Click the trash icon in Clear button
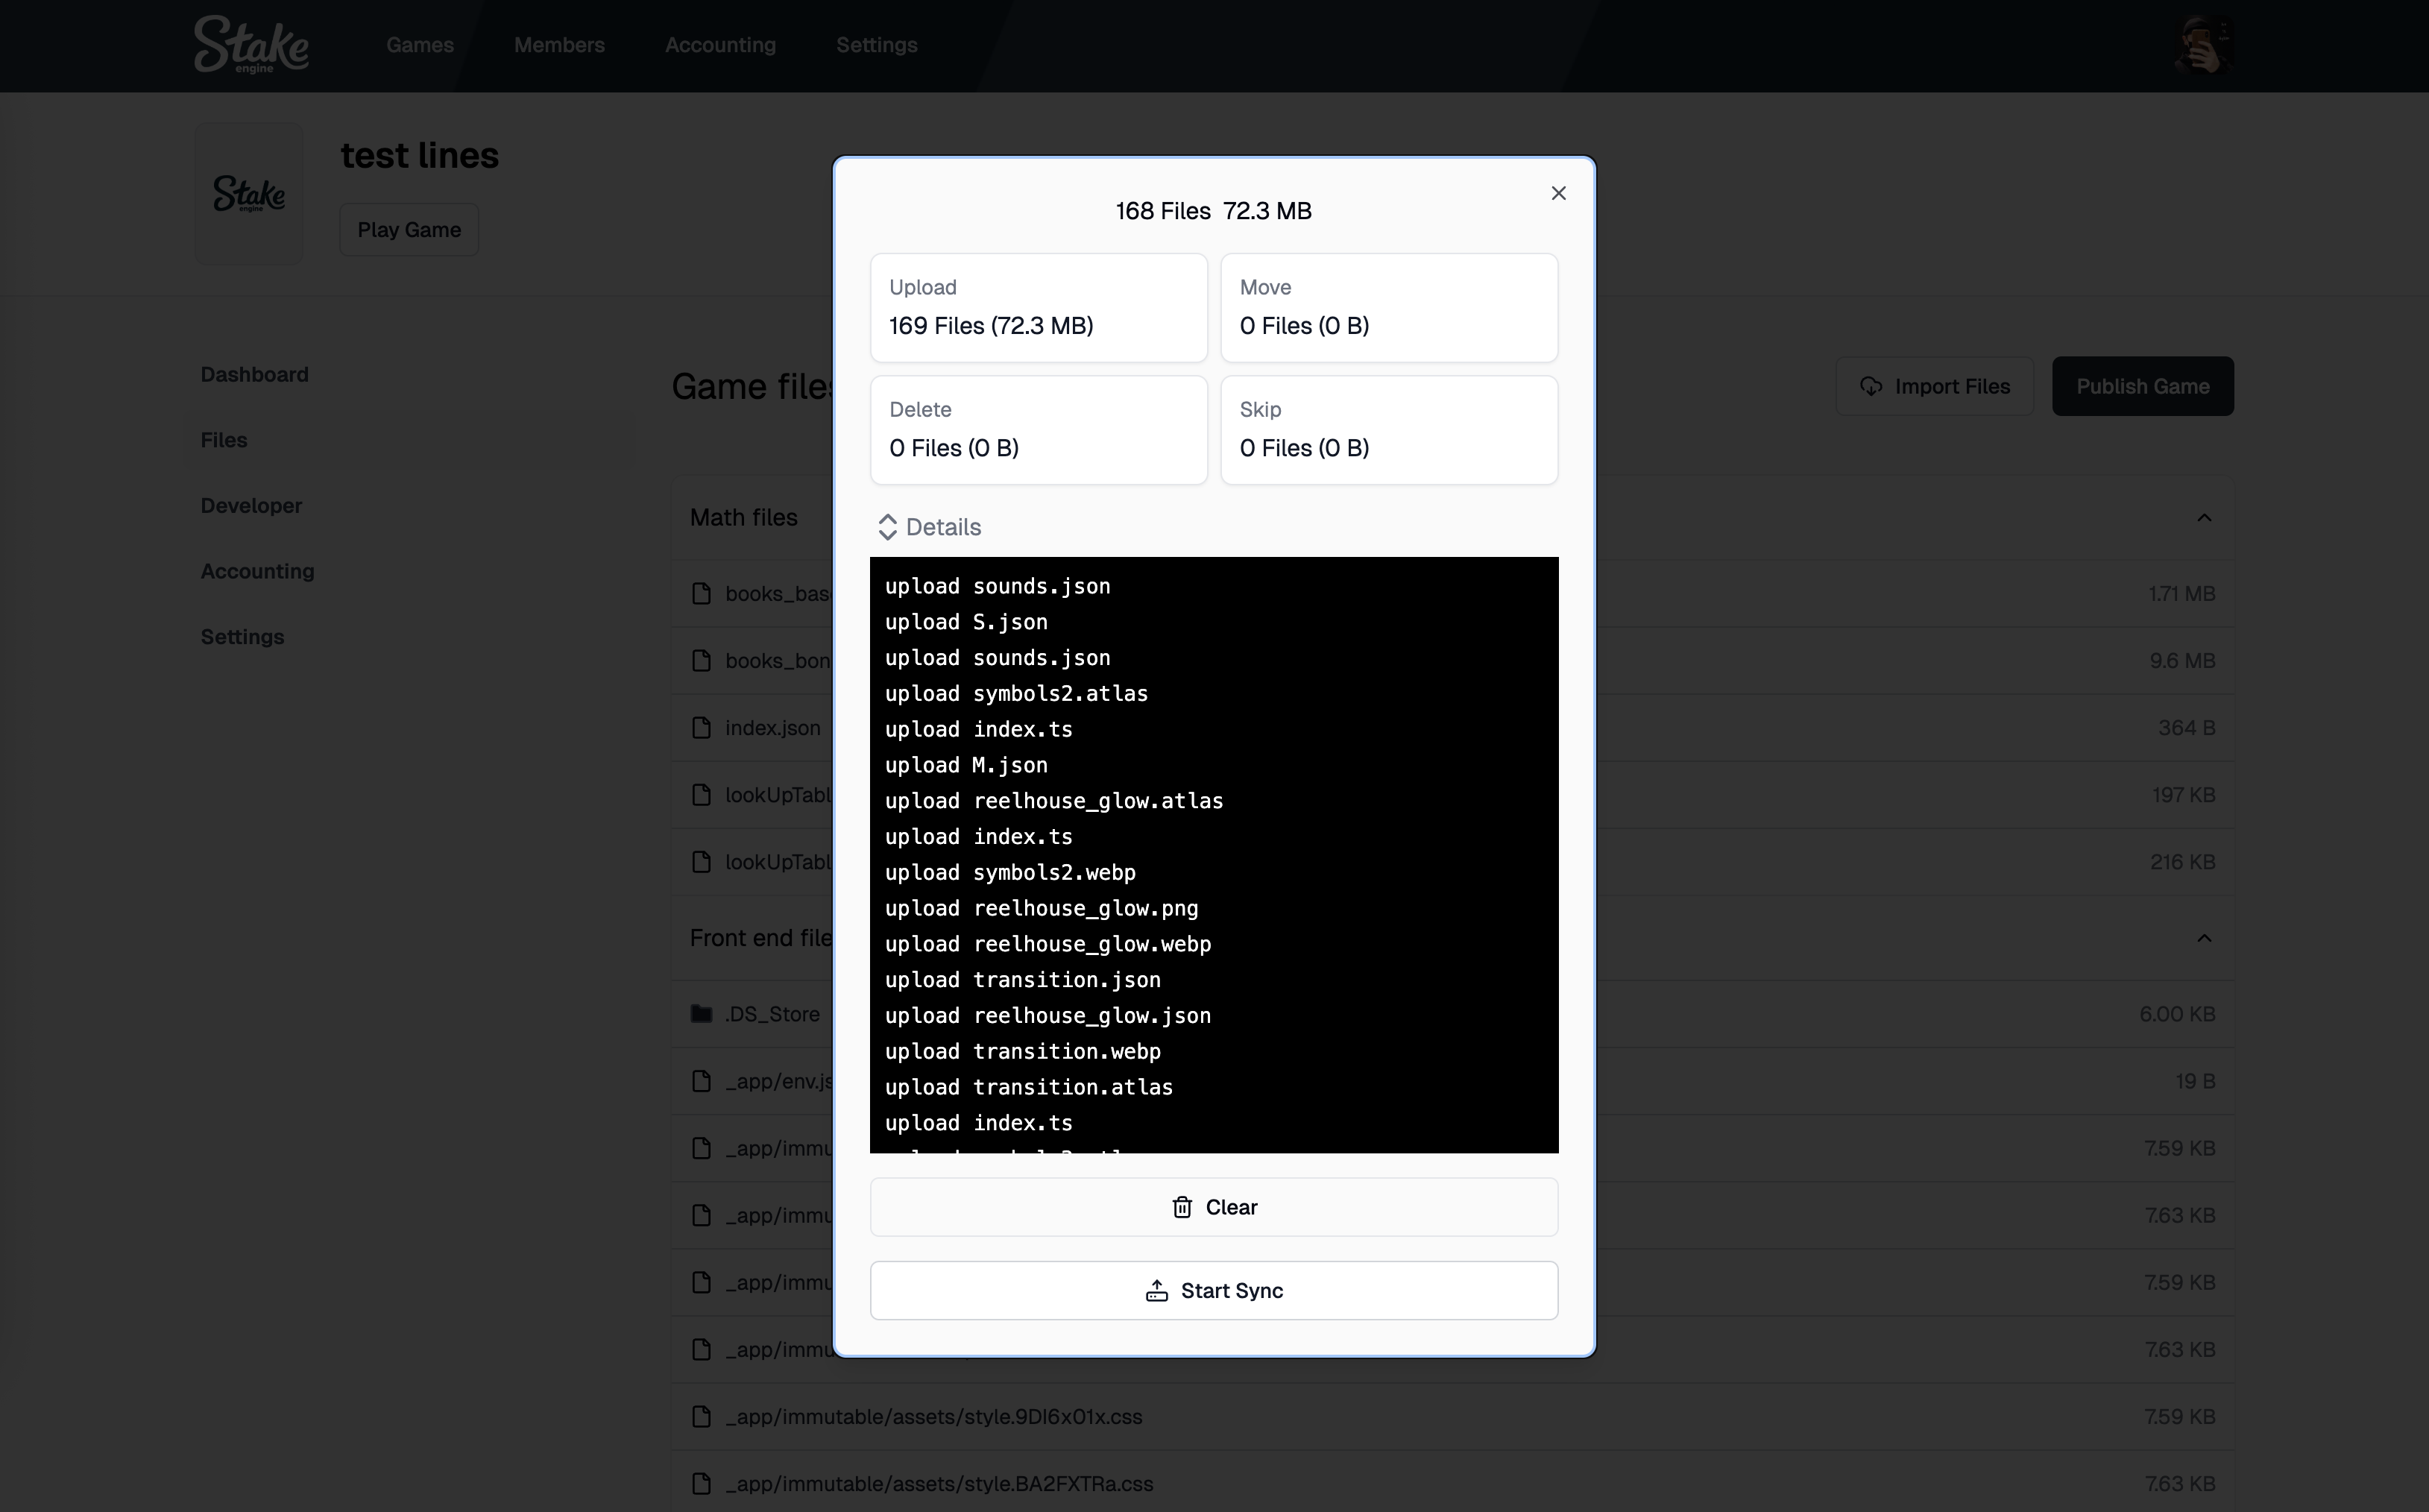Screen dimensions: 2429x1512 [1182, 1207]
